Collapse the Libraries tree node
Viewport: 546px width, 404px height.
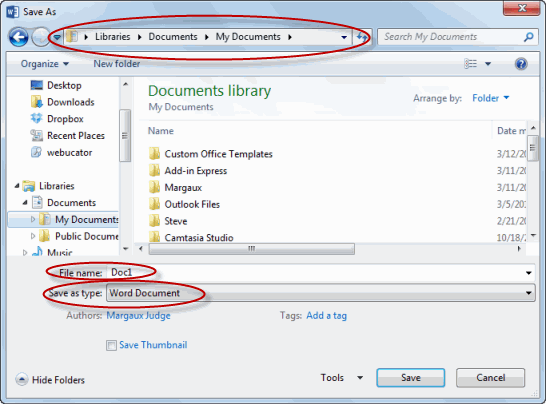[17, 186]
